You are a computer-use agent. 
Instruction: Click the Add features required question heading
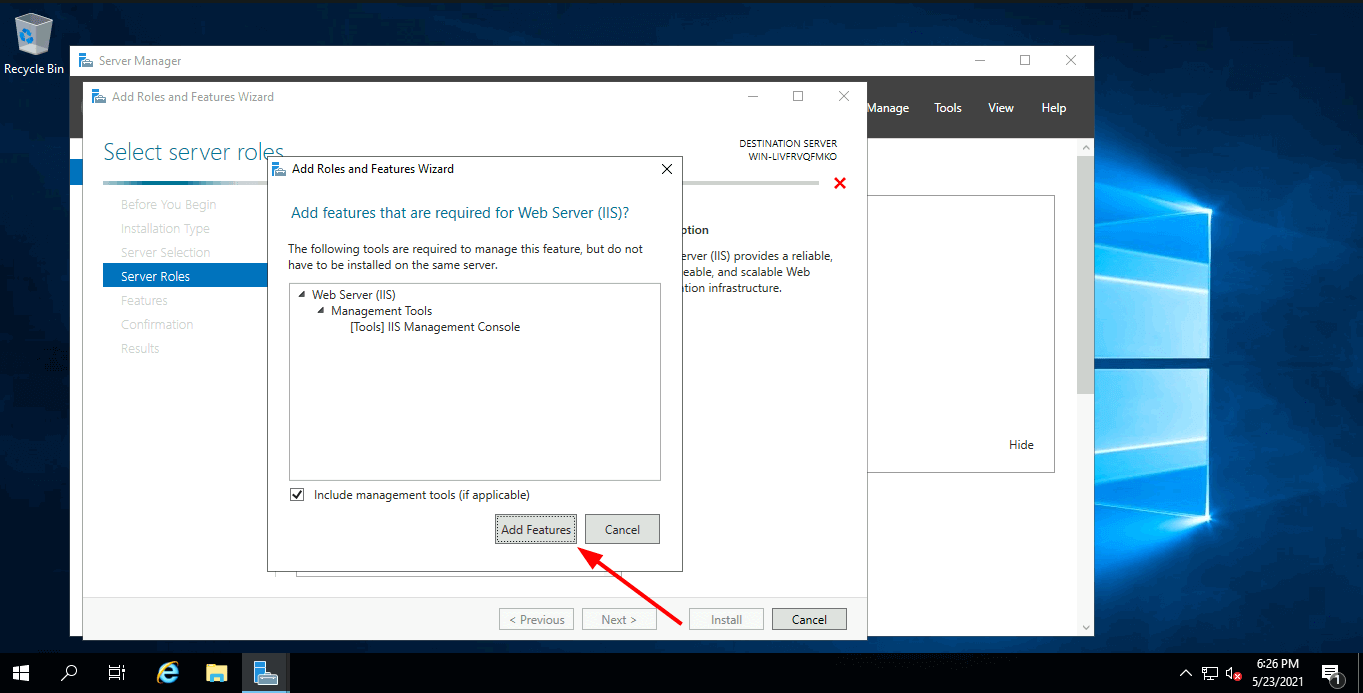click(x=459, y=213)
